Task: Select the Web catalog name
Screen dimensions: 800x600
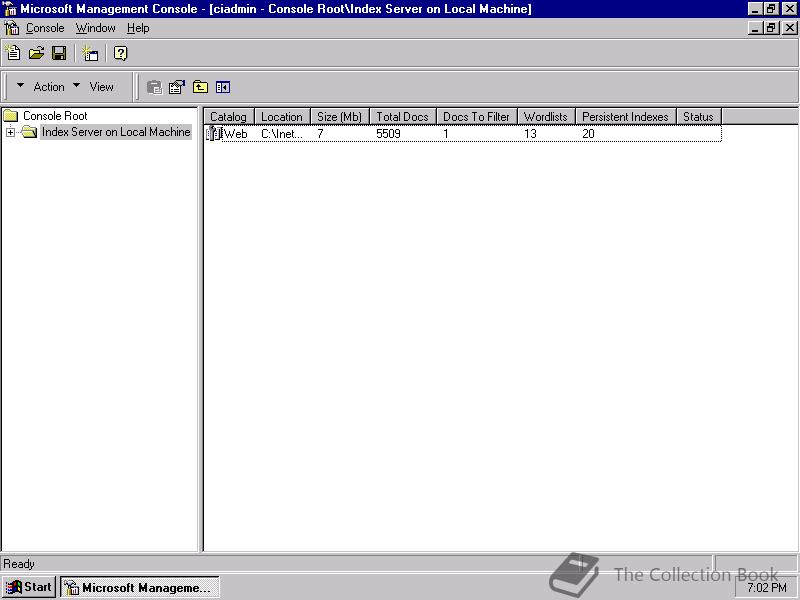Action: 236,134
